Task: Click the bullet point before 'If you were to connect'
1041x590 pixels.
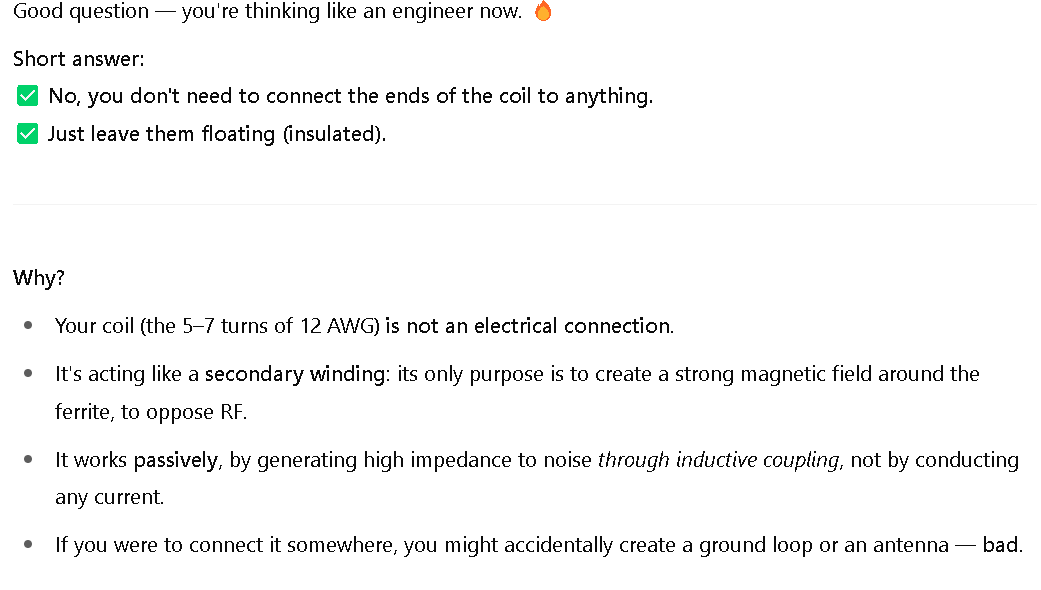Action: (x=28, y=544)
